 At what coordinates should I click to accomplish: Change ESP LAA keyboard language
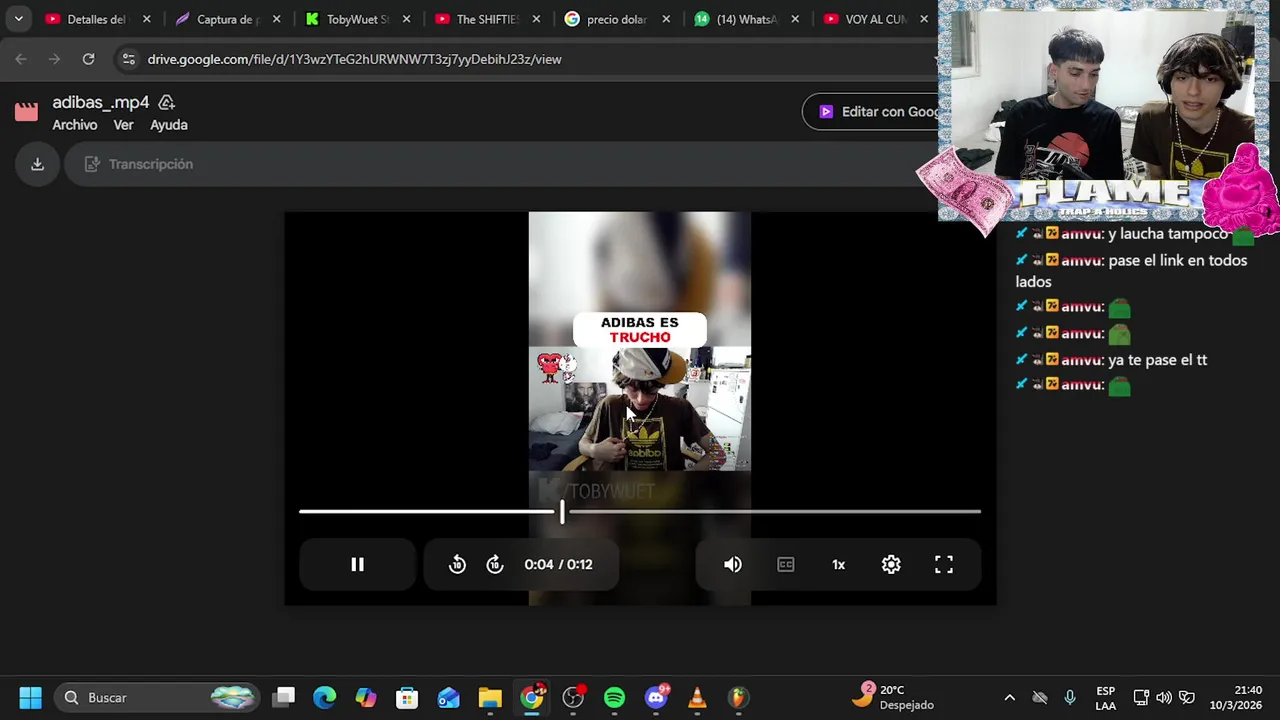(1105, 697)
